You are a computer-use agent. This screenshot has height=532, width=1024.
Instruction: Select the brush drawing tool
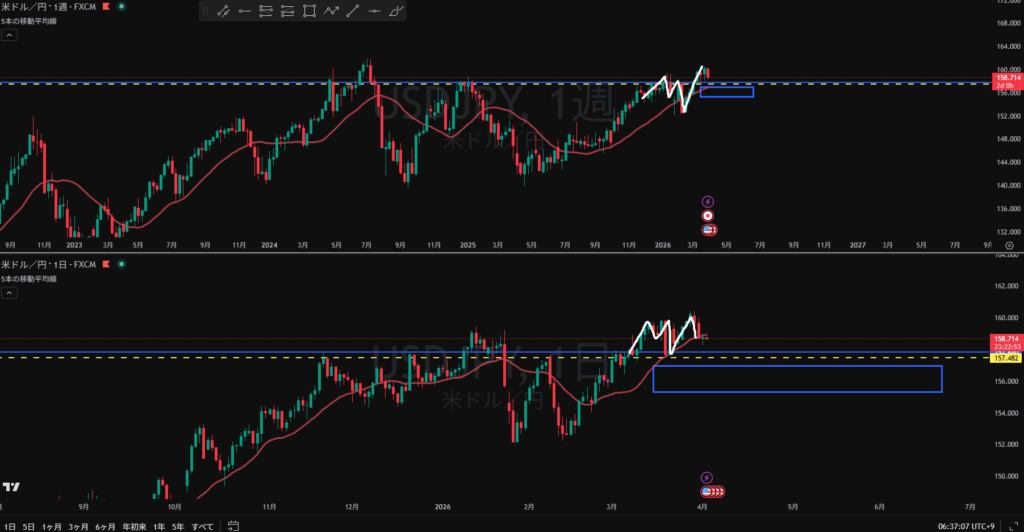(396, 12)
